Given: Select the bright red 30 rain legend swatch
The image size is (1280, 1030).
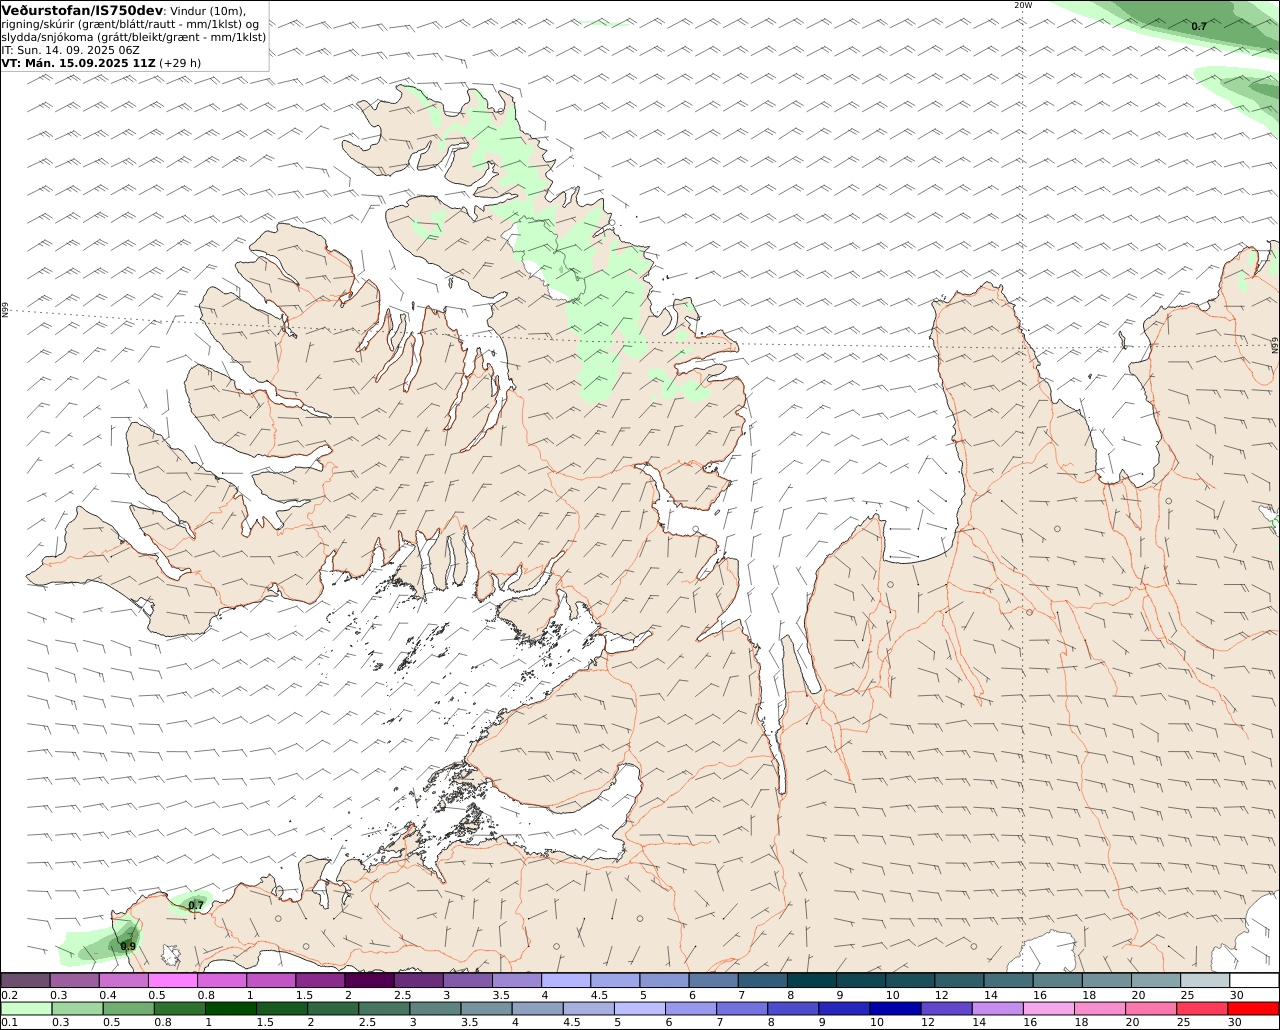Looking at the screenshot, I should [x=1253, y=1009].
